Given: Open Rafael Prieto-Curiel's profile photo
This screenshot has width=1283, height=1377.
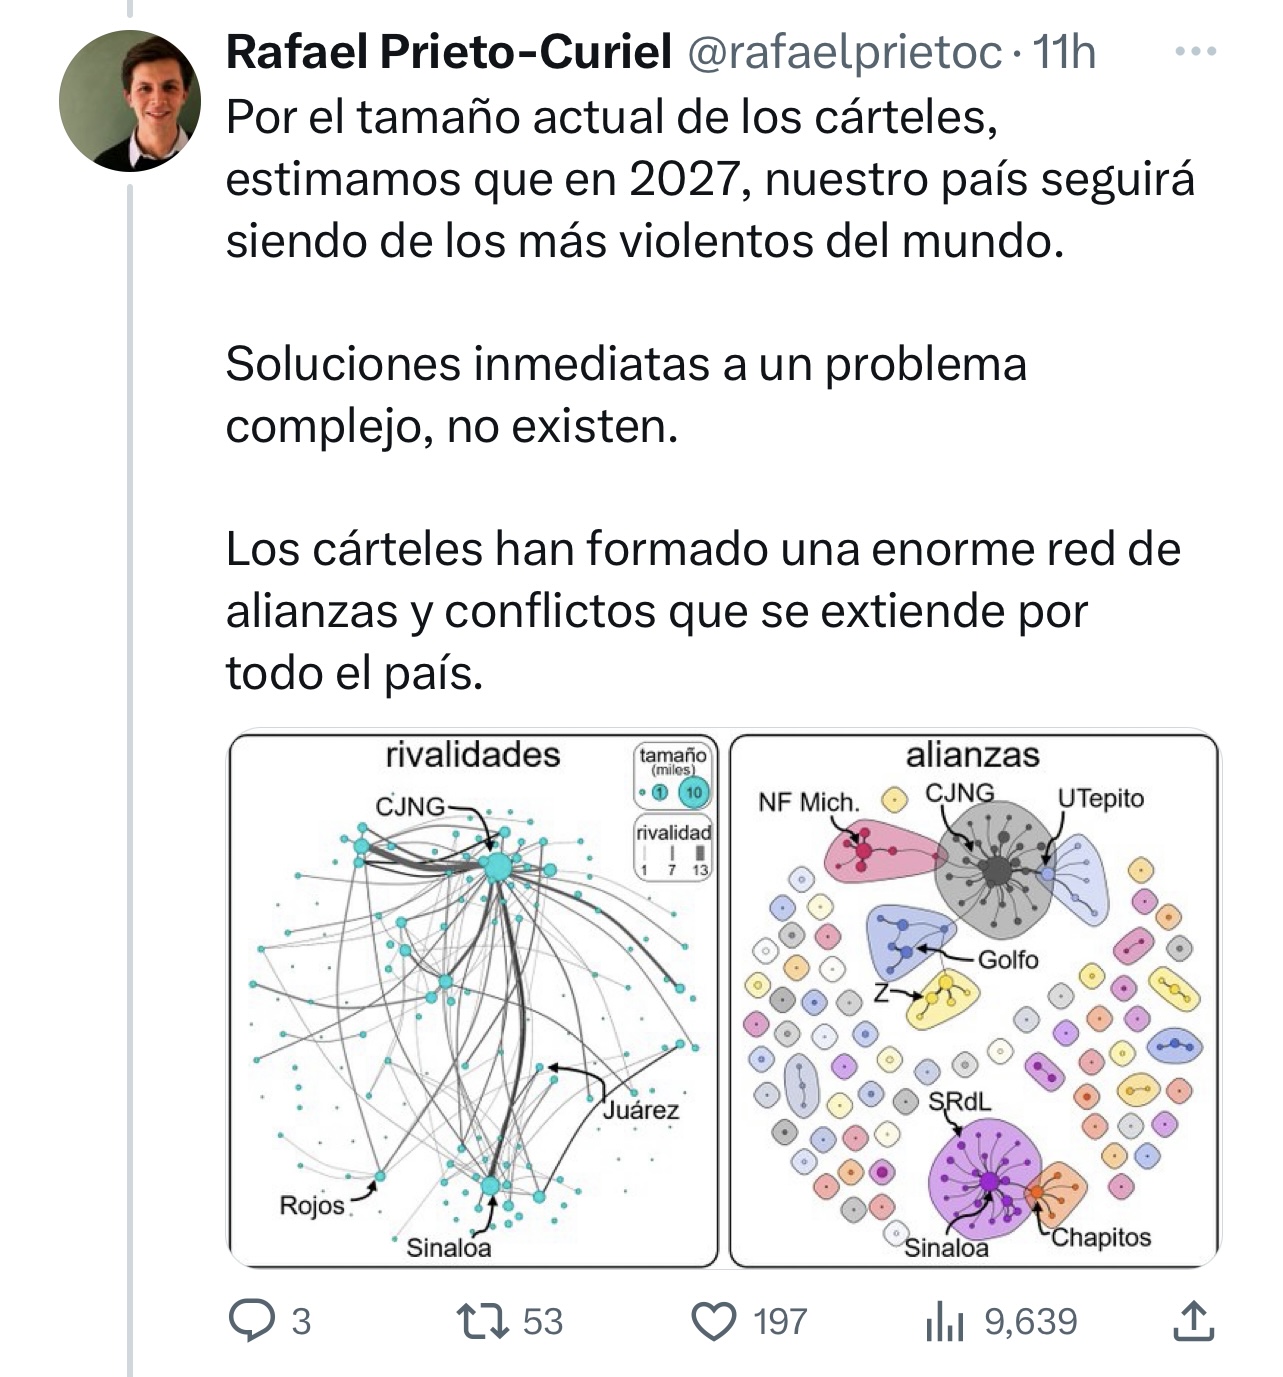Looking at the screenshot, I should point(129,101).
